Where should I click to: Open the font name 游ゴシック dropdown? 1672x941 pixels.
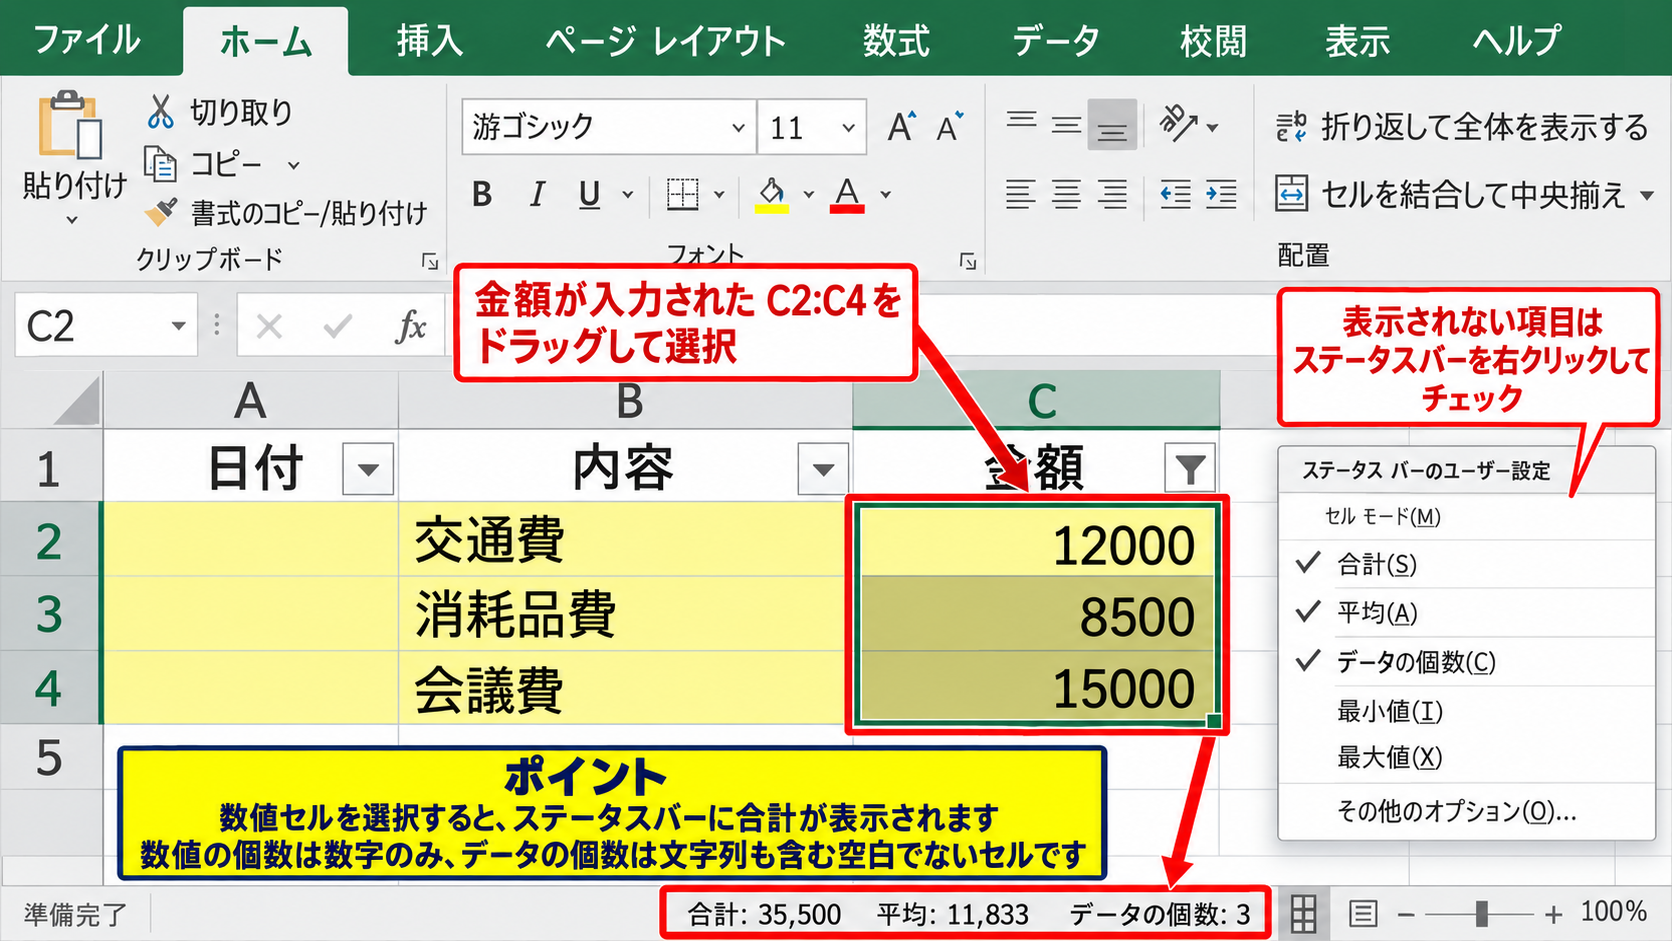tap(738, 127)
